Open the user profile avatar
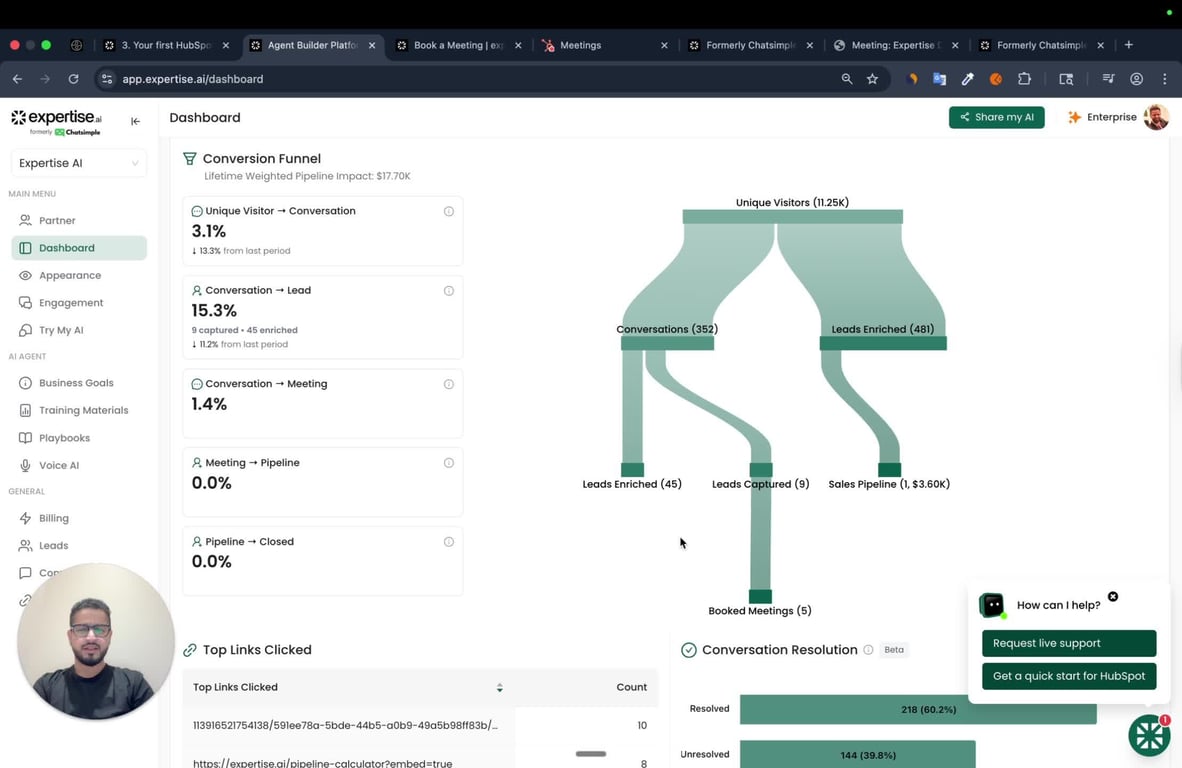The width and height of the screenshot is (1182, 768). [x=1156, y=117]
